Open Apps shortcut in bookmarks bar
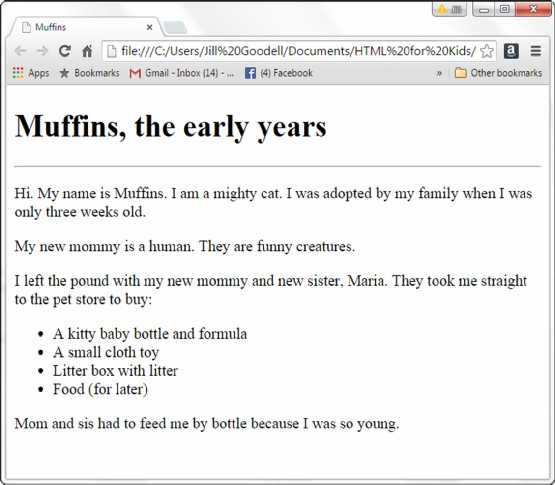 (x=31, y=73)
